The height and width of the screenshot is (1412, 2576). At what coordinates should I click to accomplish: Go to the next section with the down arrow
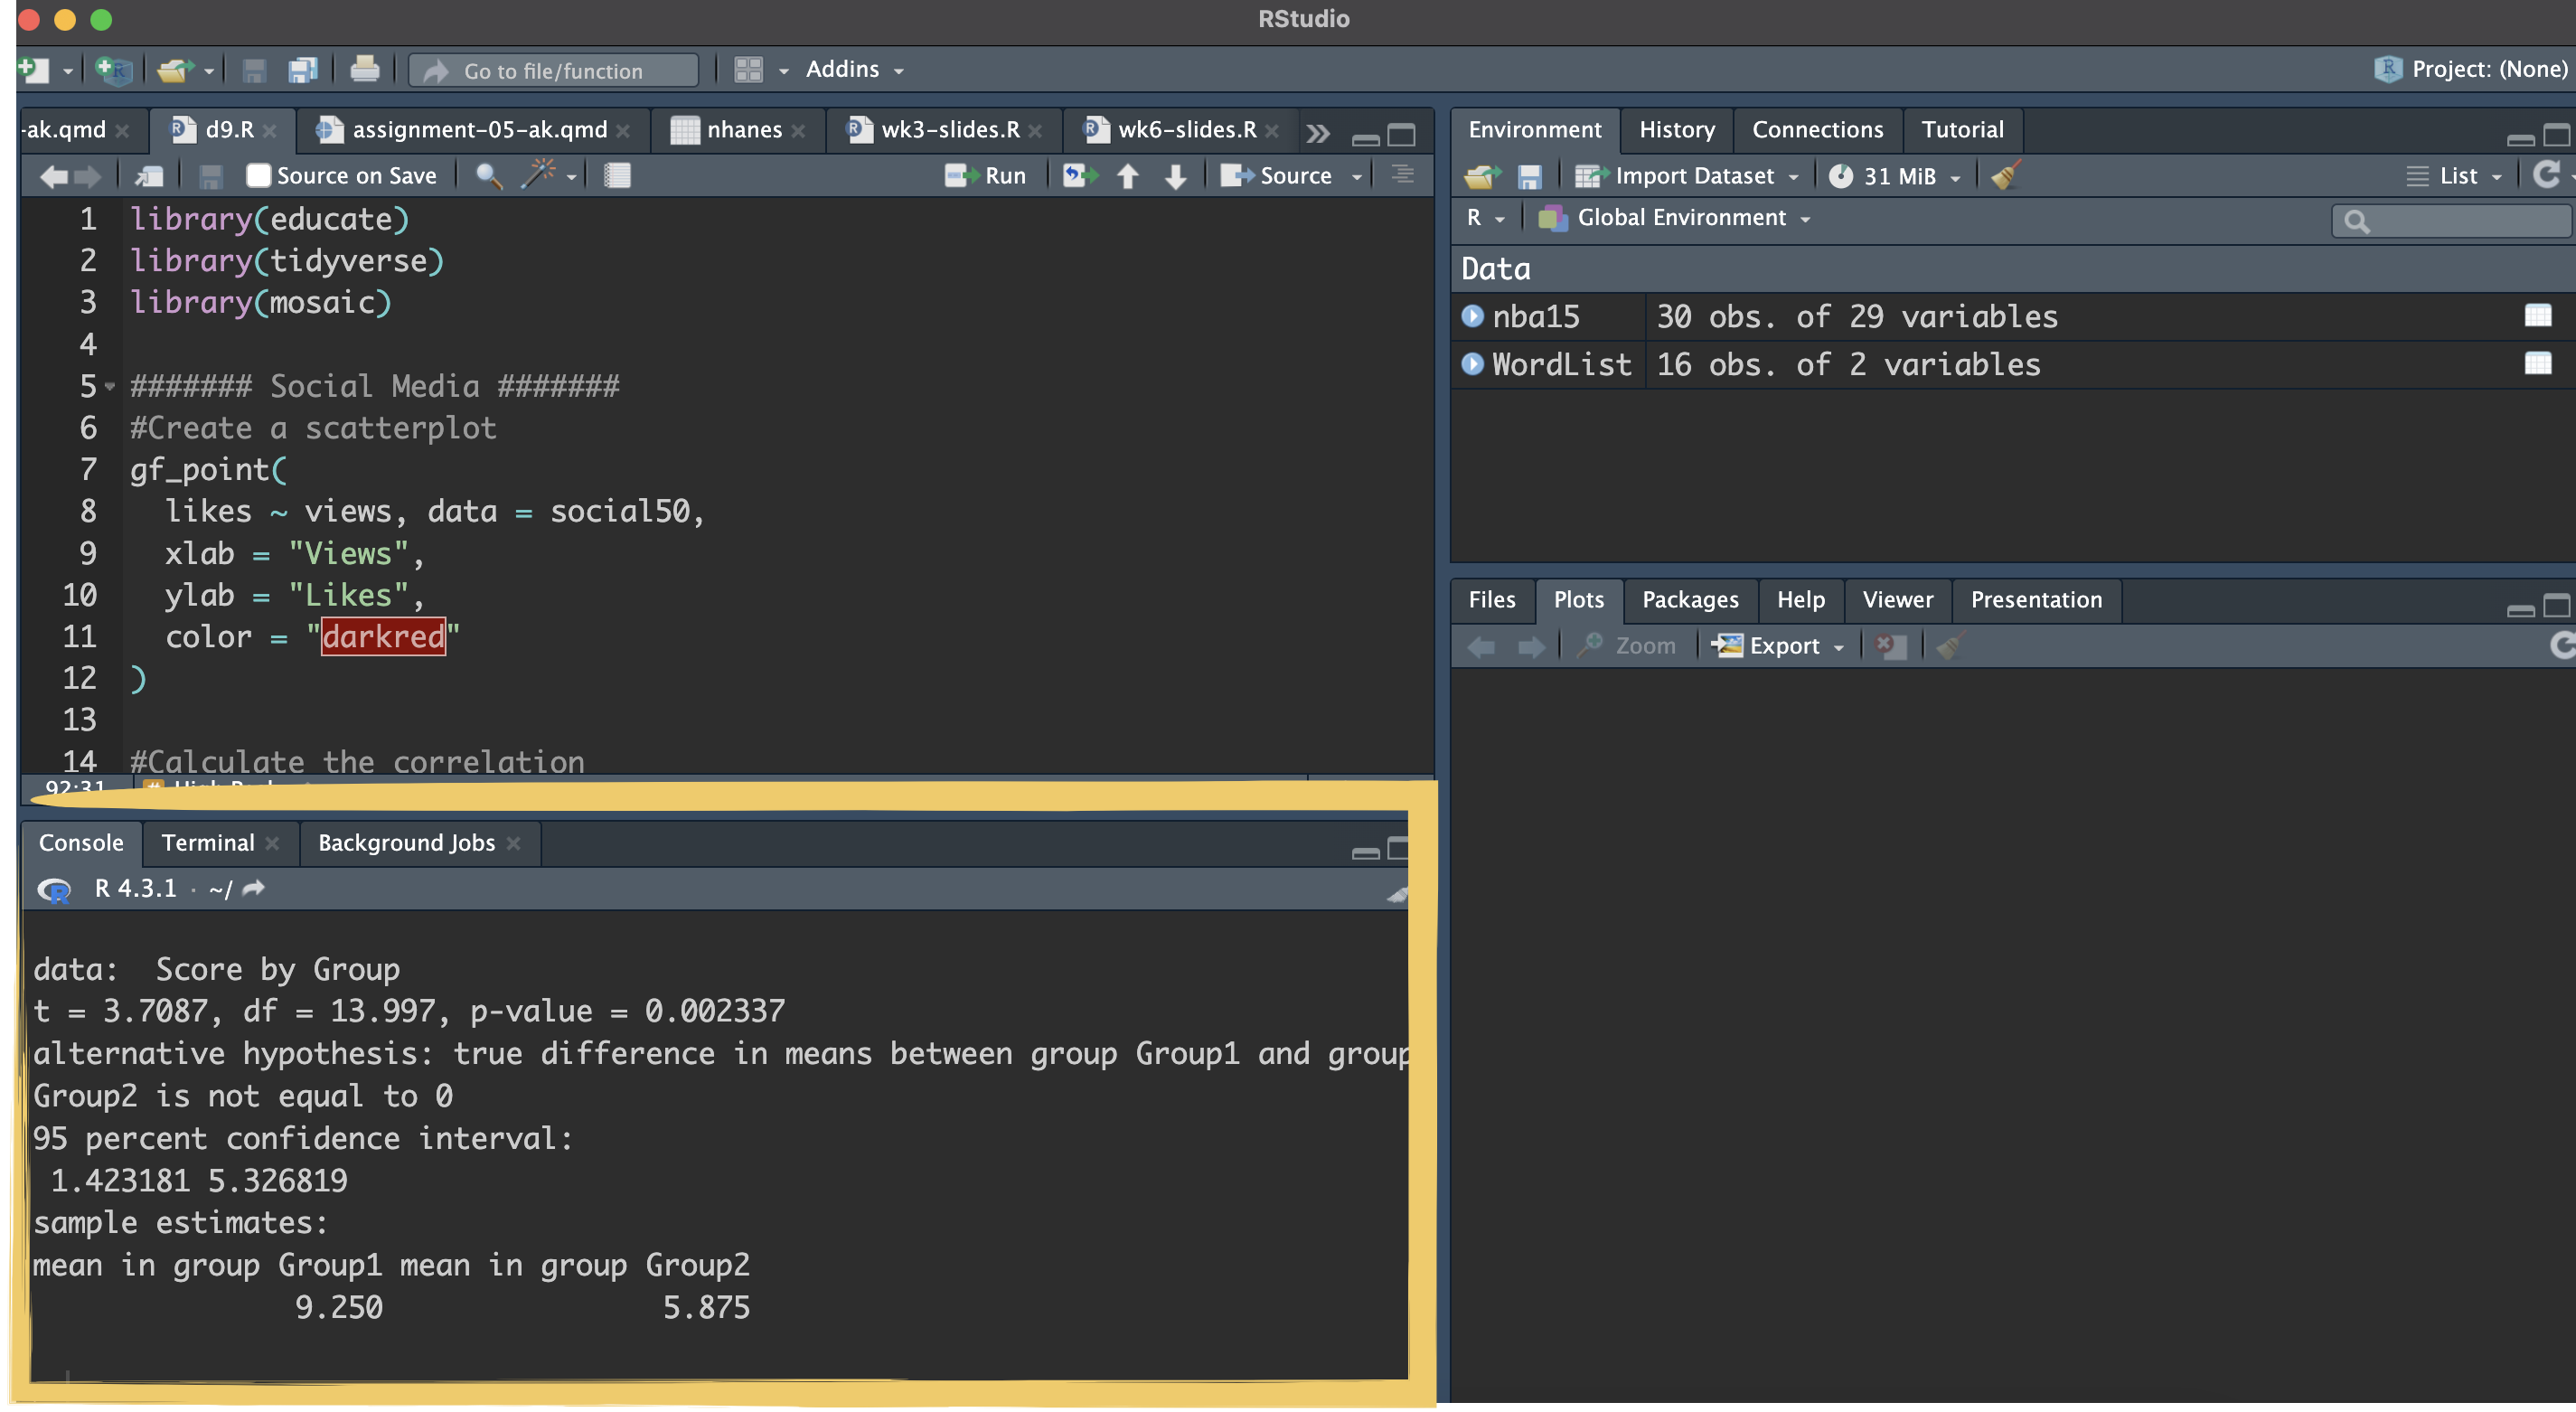(x=1176, y=175)
